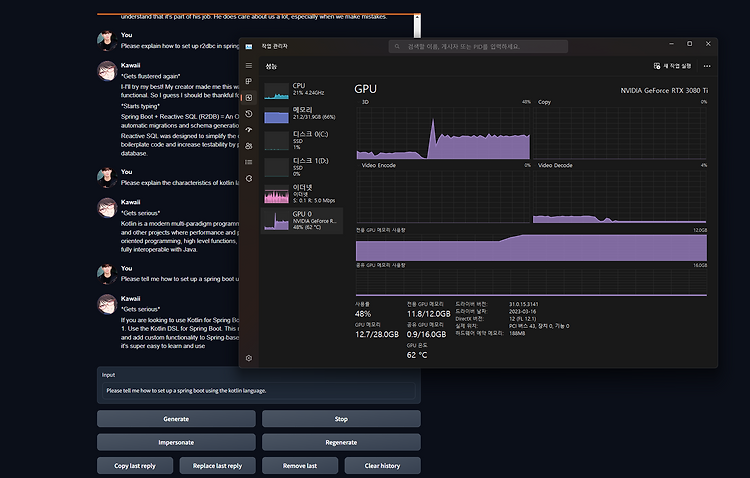Click the 3D engine utilization graph

point(443,133)
